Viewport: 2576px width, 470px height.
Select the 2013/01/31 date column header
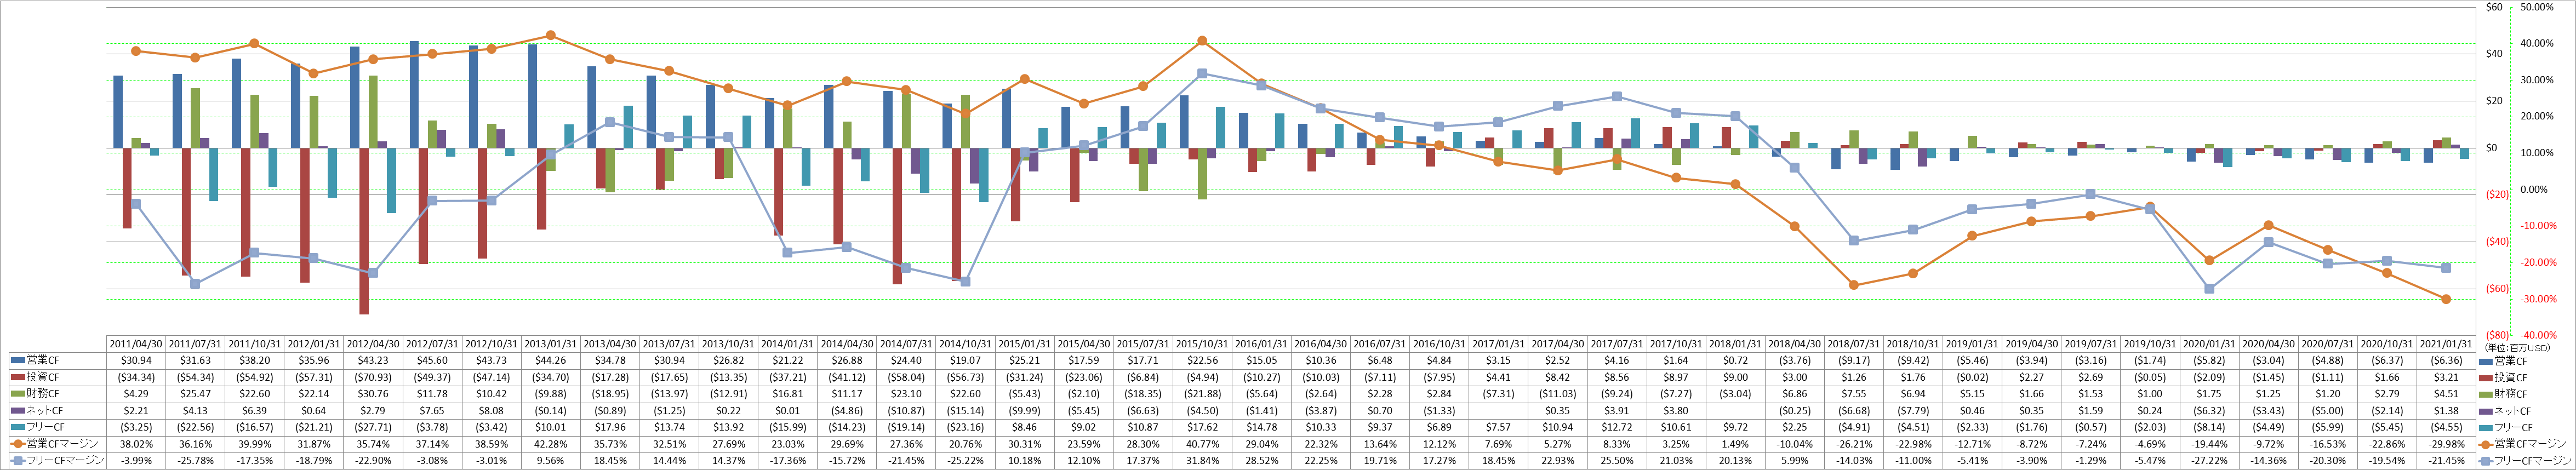[551, 344]
